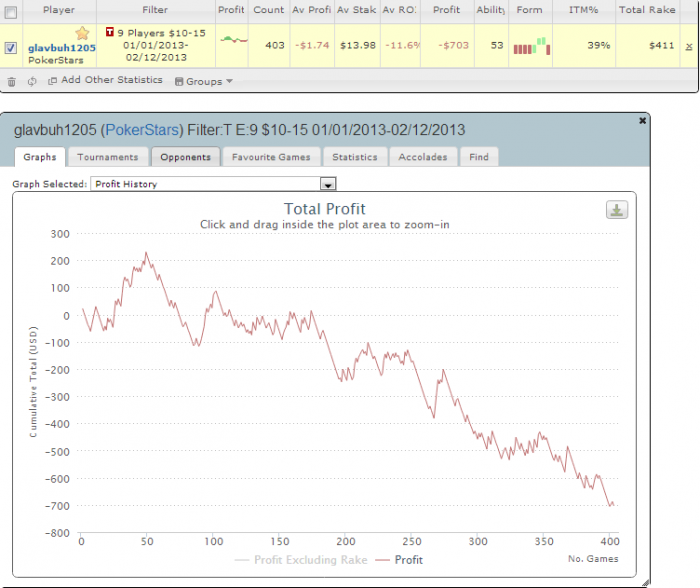Open the Statistics tab

[355, 157]
